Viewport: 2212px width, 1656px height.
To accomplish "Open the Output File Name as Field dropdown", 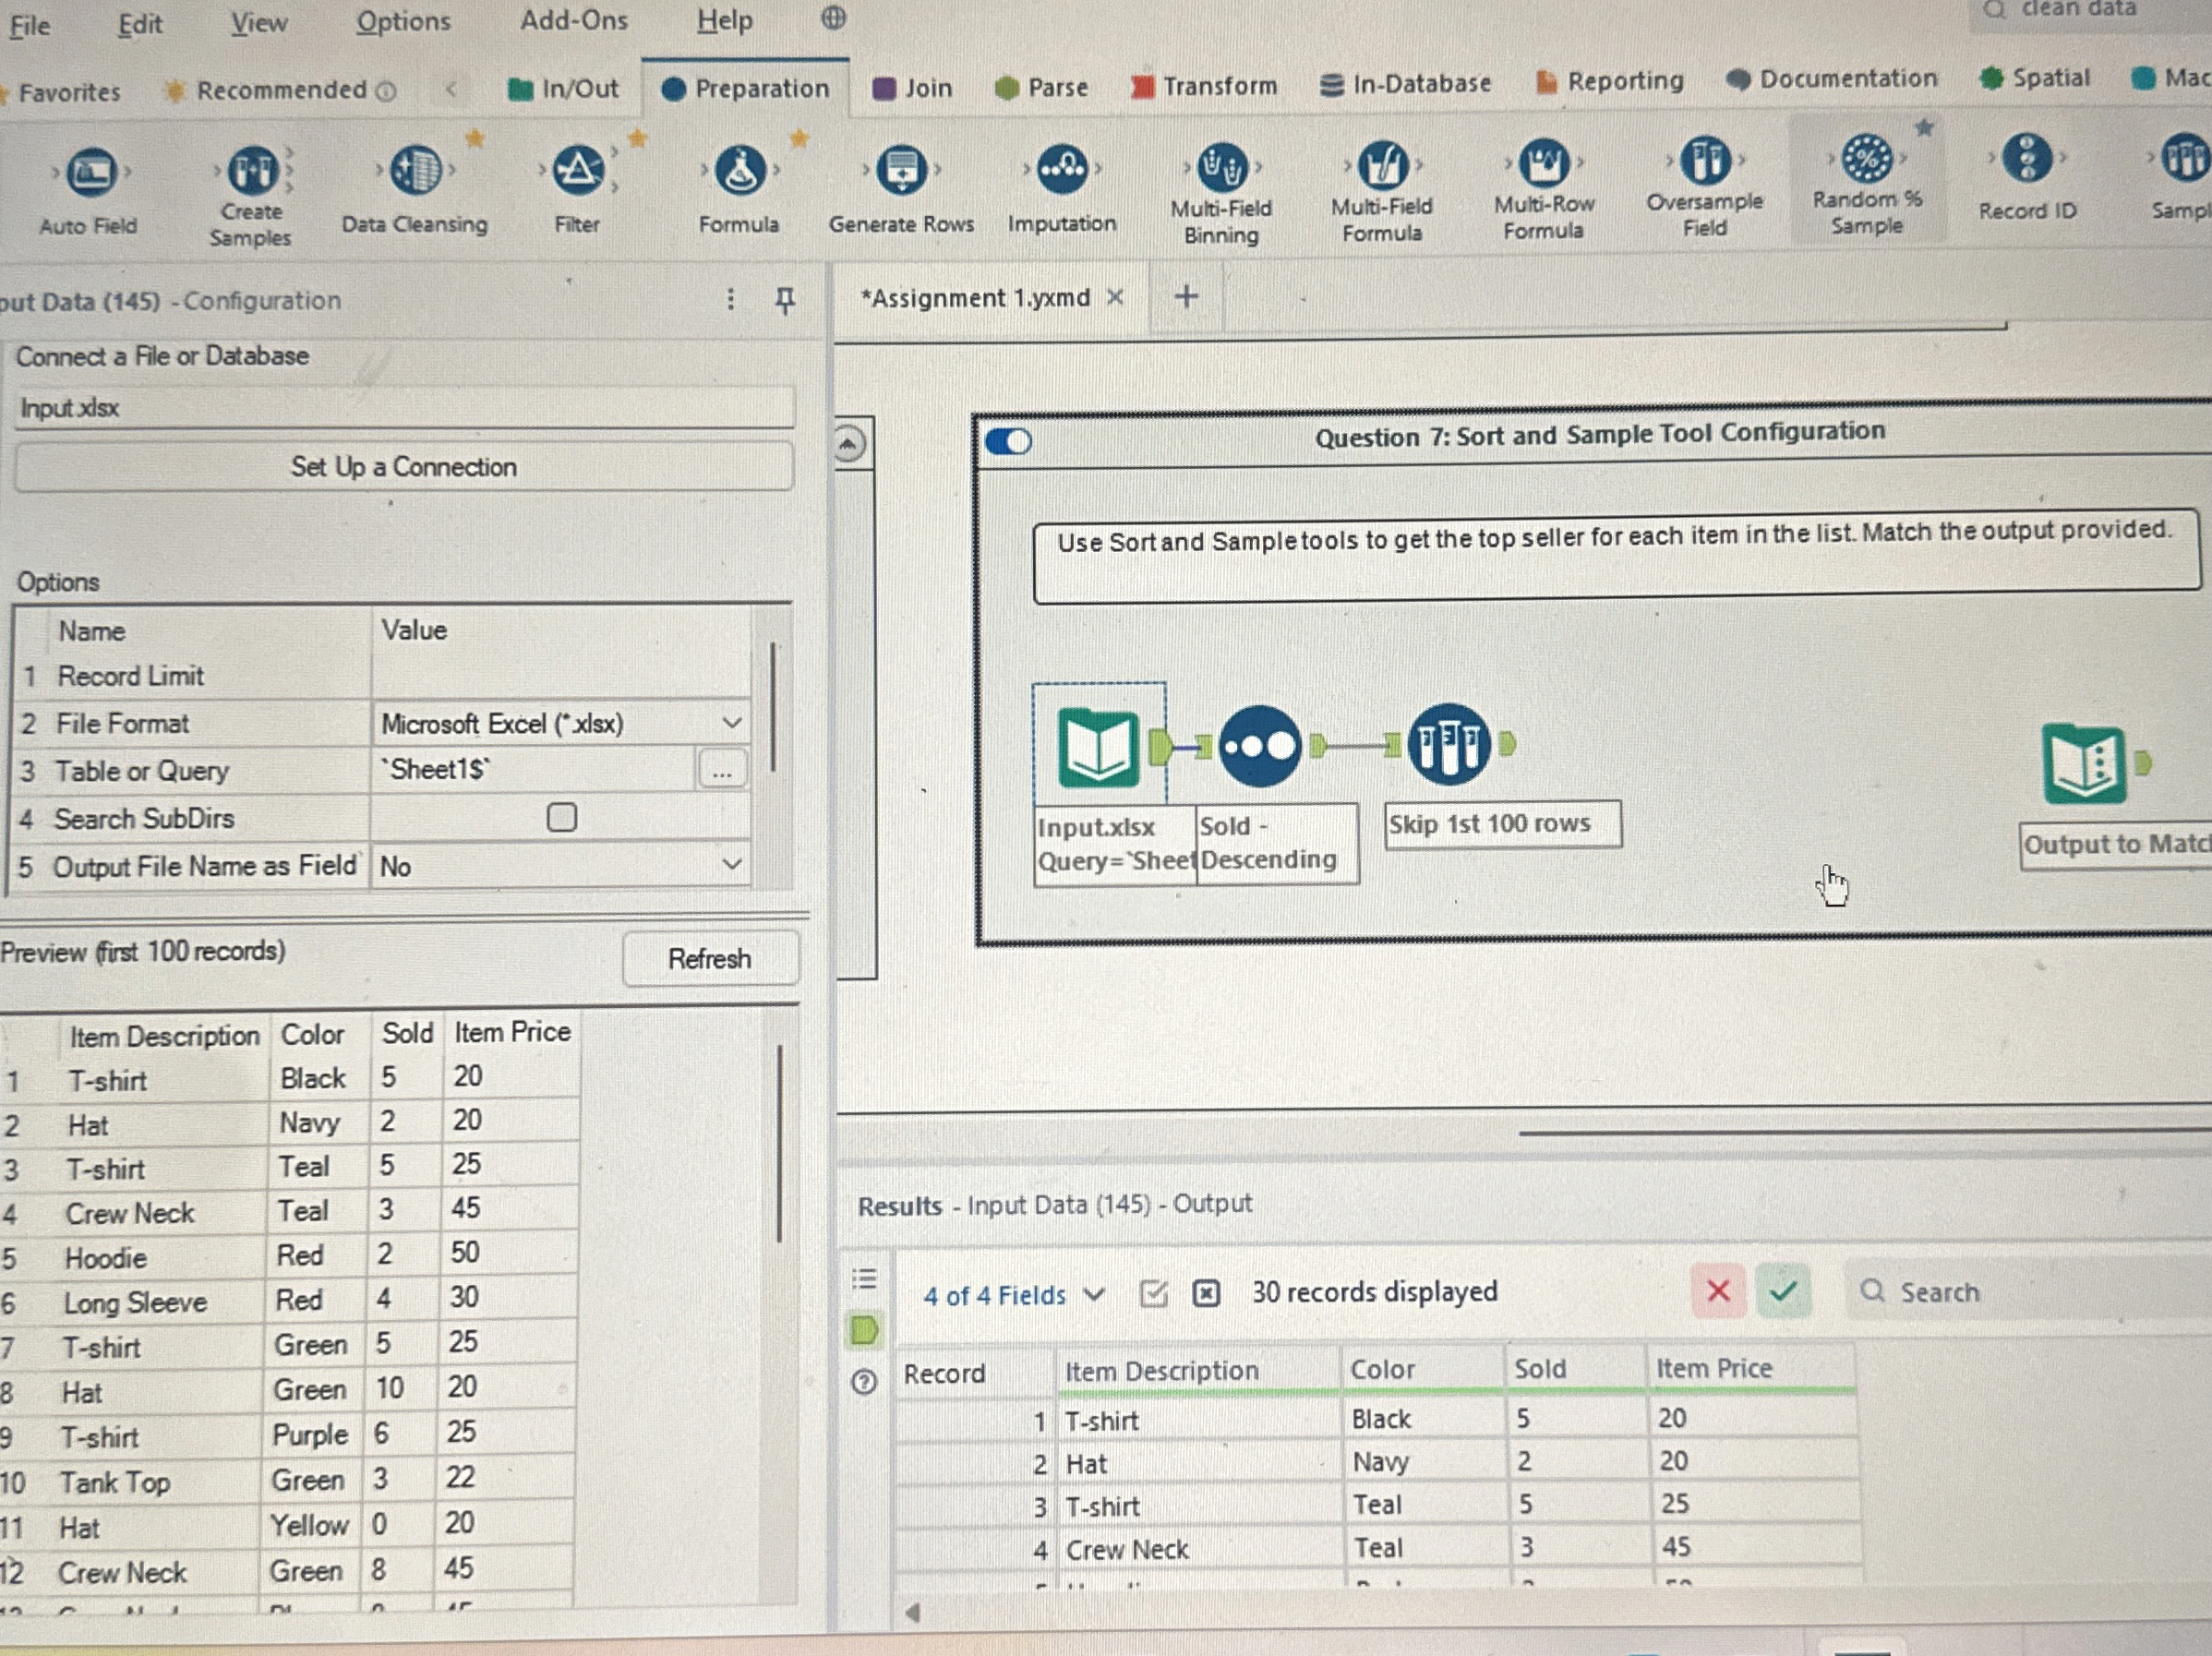I will pos(732,863).
